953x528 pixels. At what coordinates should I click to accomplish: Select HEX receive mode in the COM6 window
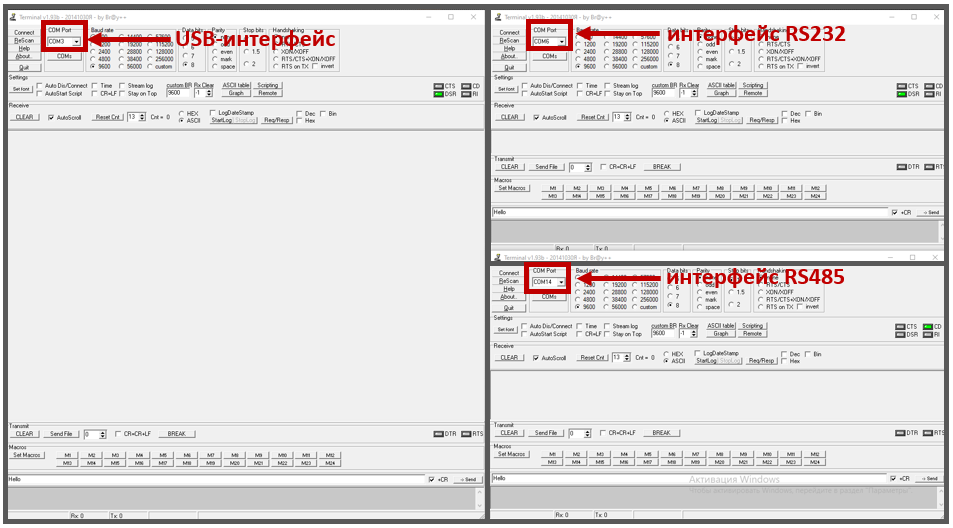(667, 114)
